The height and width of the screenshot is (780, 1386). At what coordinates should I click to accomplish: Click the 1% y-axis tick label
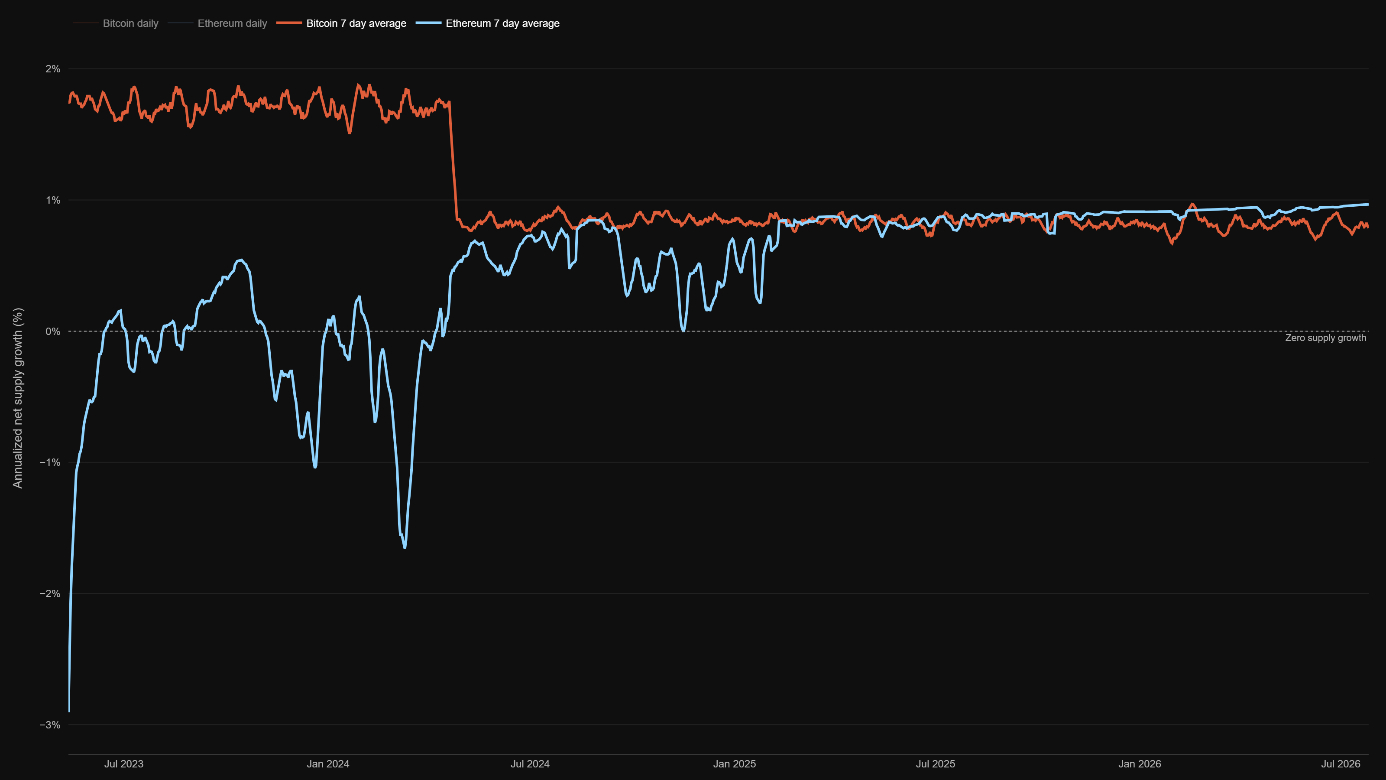click(53, 200)
